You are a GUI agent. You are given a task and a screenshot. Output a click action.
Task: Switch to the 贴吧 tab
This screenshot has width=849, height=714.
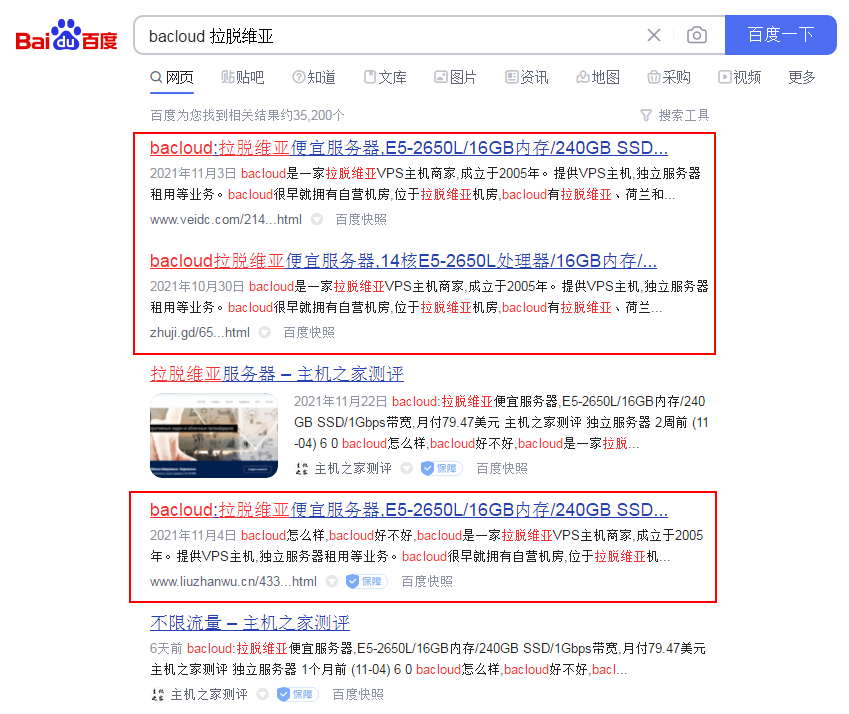243,77
